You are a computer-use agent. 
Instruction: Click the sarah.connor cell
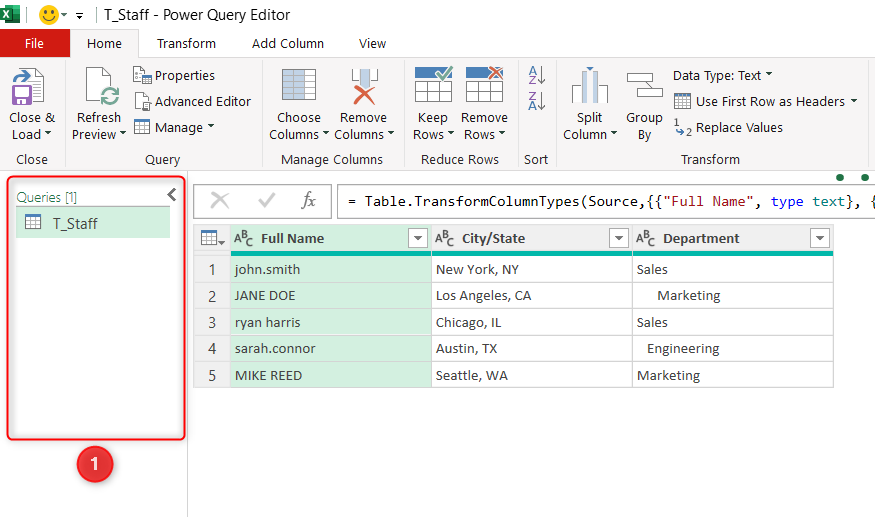pos(331,348)
